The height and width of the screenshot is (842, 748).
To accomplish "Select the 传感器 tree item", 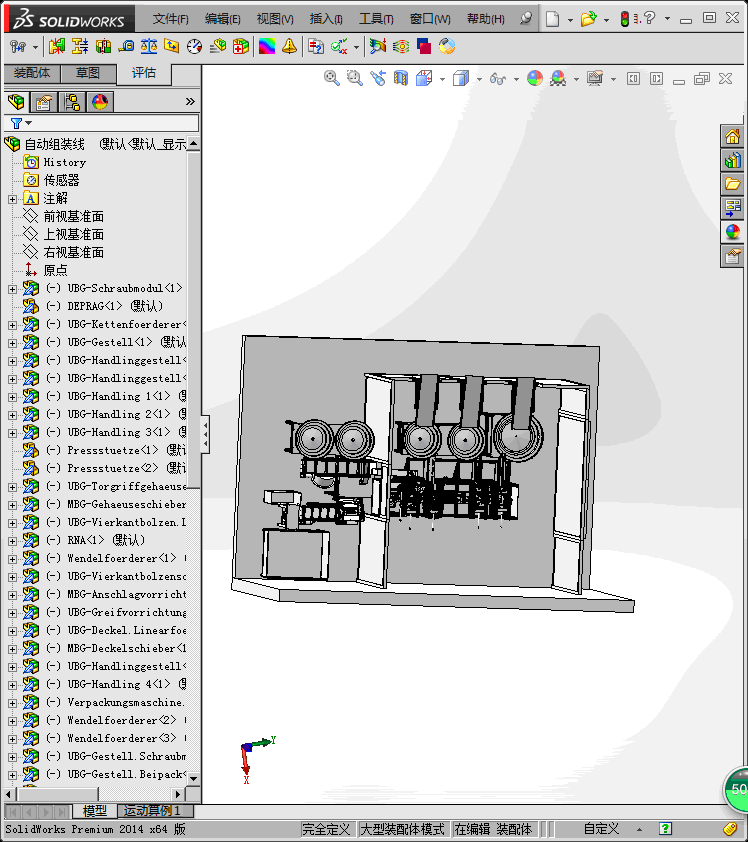I will click(61, 180).
